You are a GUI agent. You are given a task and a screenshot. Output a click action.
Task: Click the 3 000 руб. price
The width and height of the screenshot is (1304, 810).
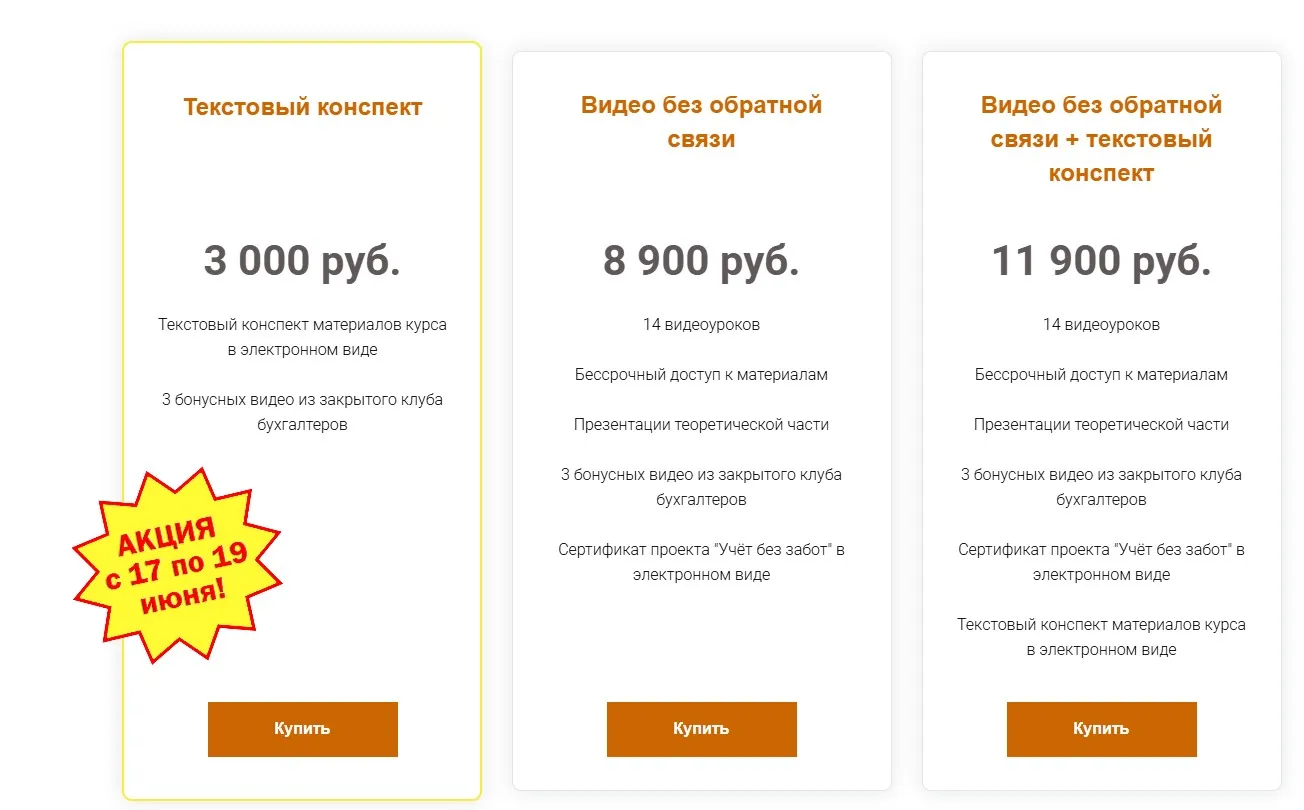coord(302,261)
